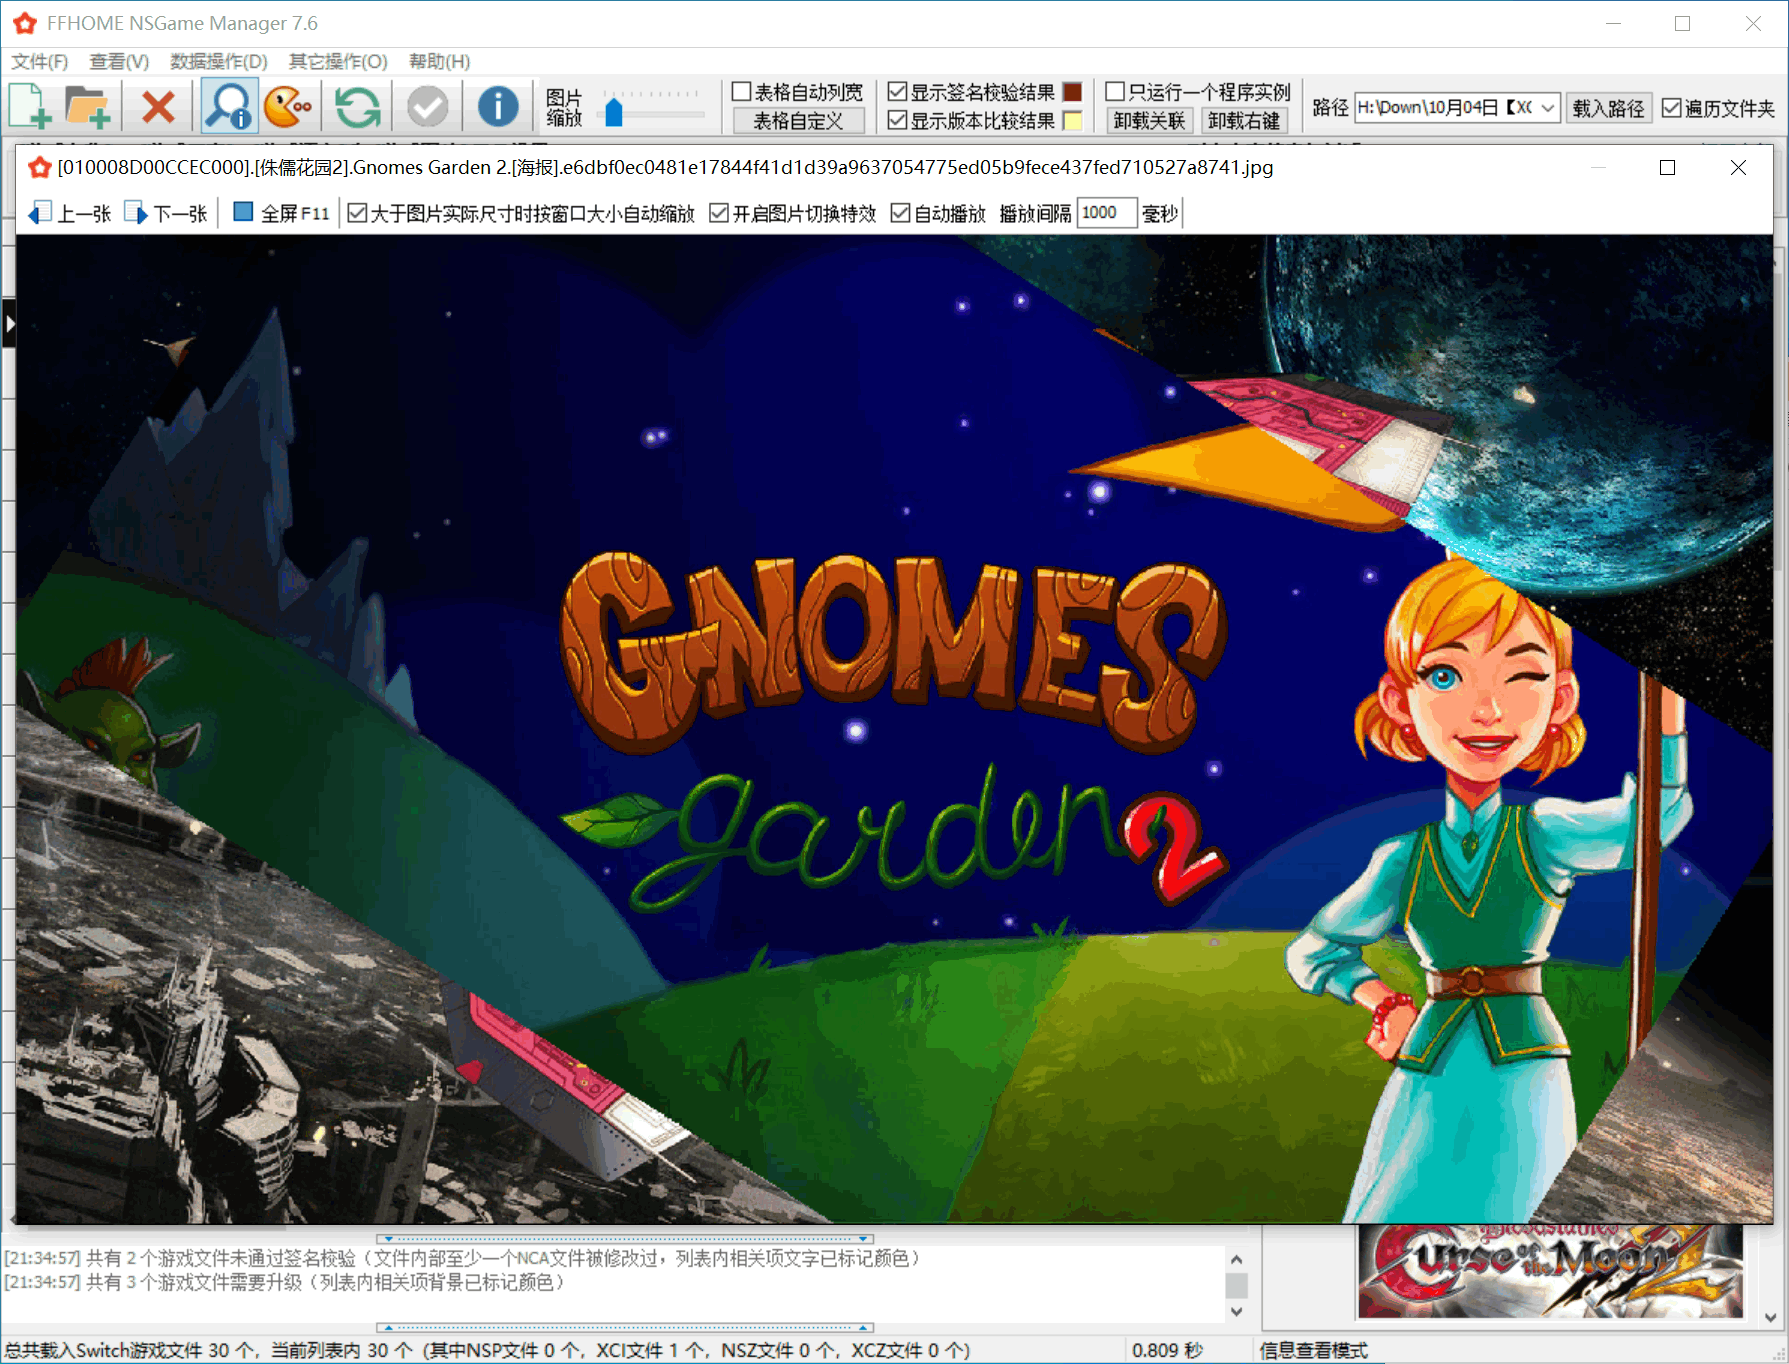Open the blue info icon
The width and height of the screenshot is (1789, 1364).
tap(497, 106)
